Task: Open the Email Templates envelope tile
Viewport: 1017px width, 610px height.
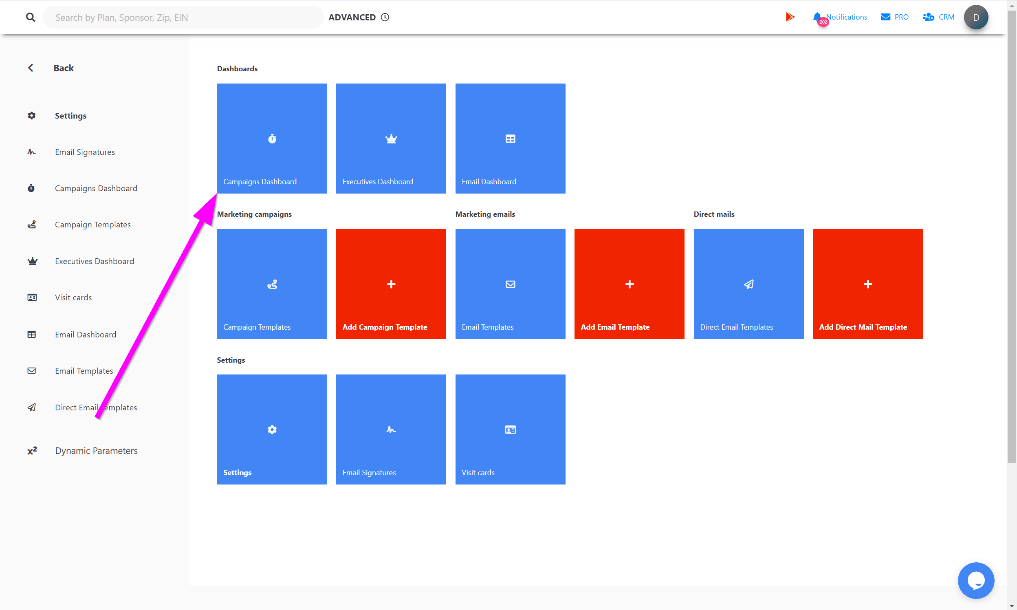Action: click(510, 284)
